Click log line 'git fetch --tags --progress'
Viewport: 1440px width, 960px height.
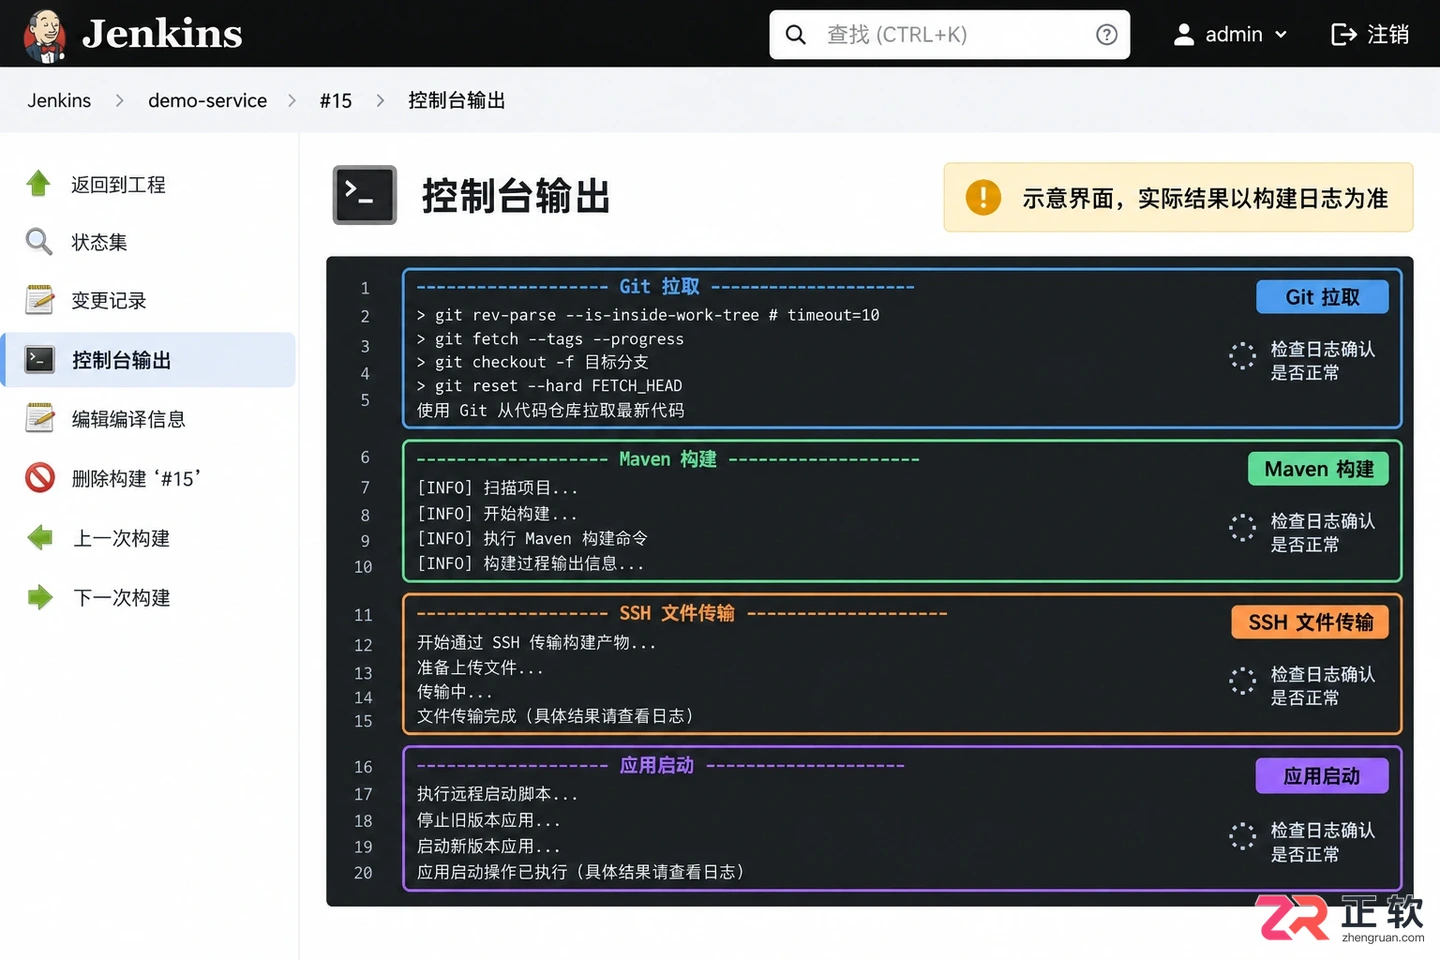pos(550,339)
